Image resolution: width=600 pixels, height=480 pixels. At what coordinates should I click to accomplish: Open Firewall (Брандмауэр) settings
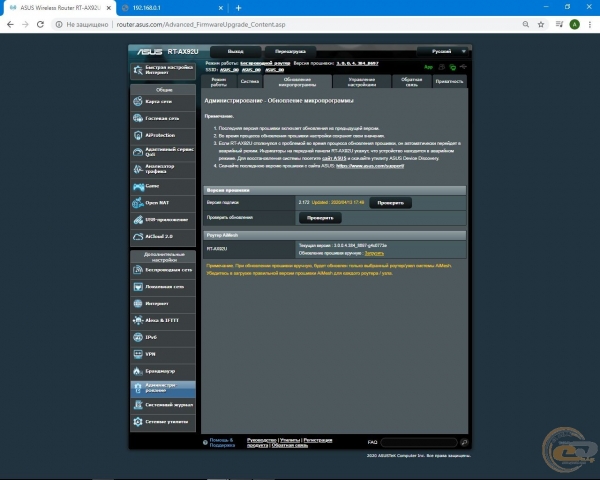[163, 371]
